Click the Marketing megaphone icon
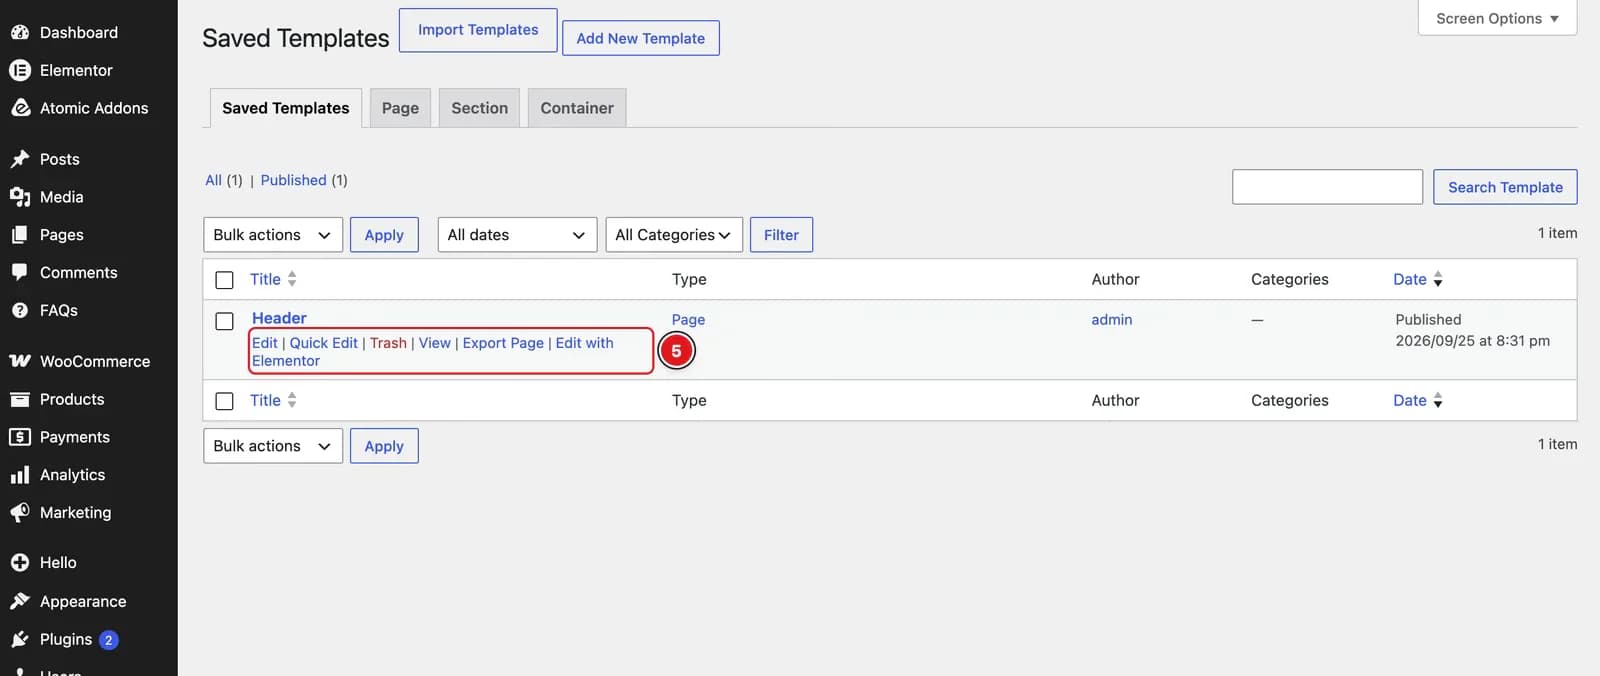 tap(20, 512)
